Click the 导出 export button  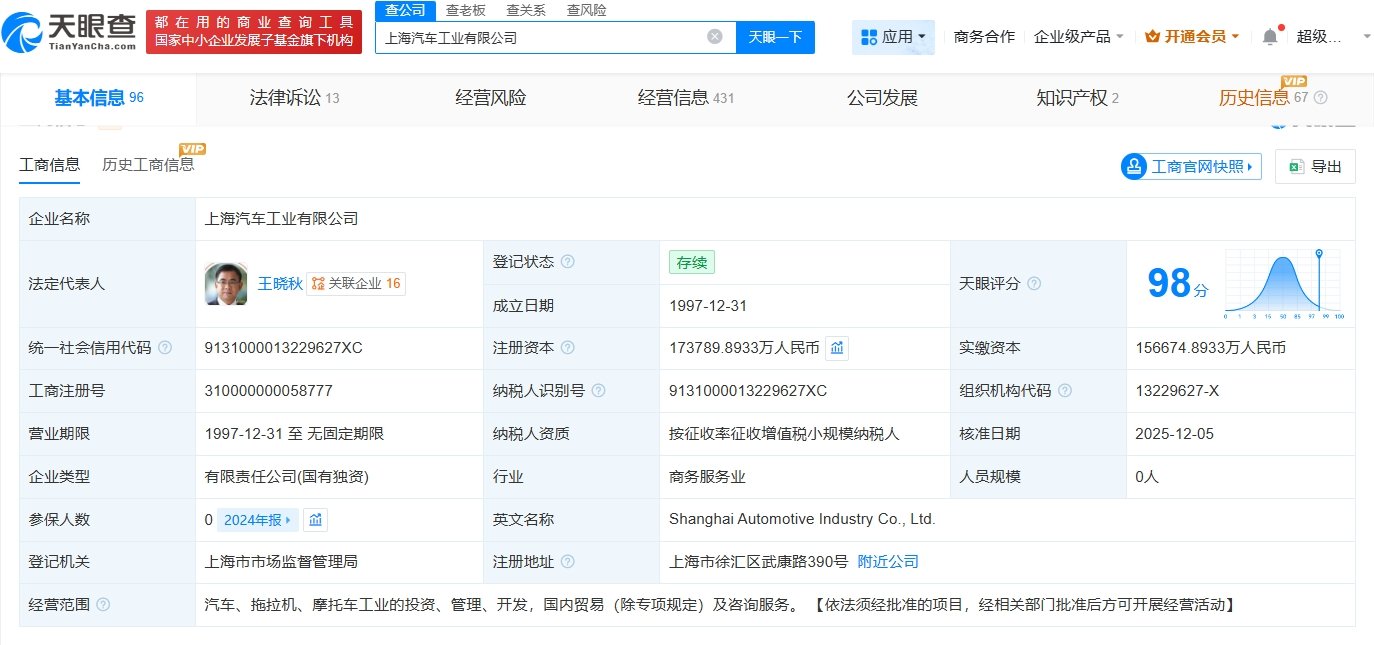(1315, 166)
